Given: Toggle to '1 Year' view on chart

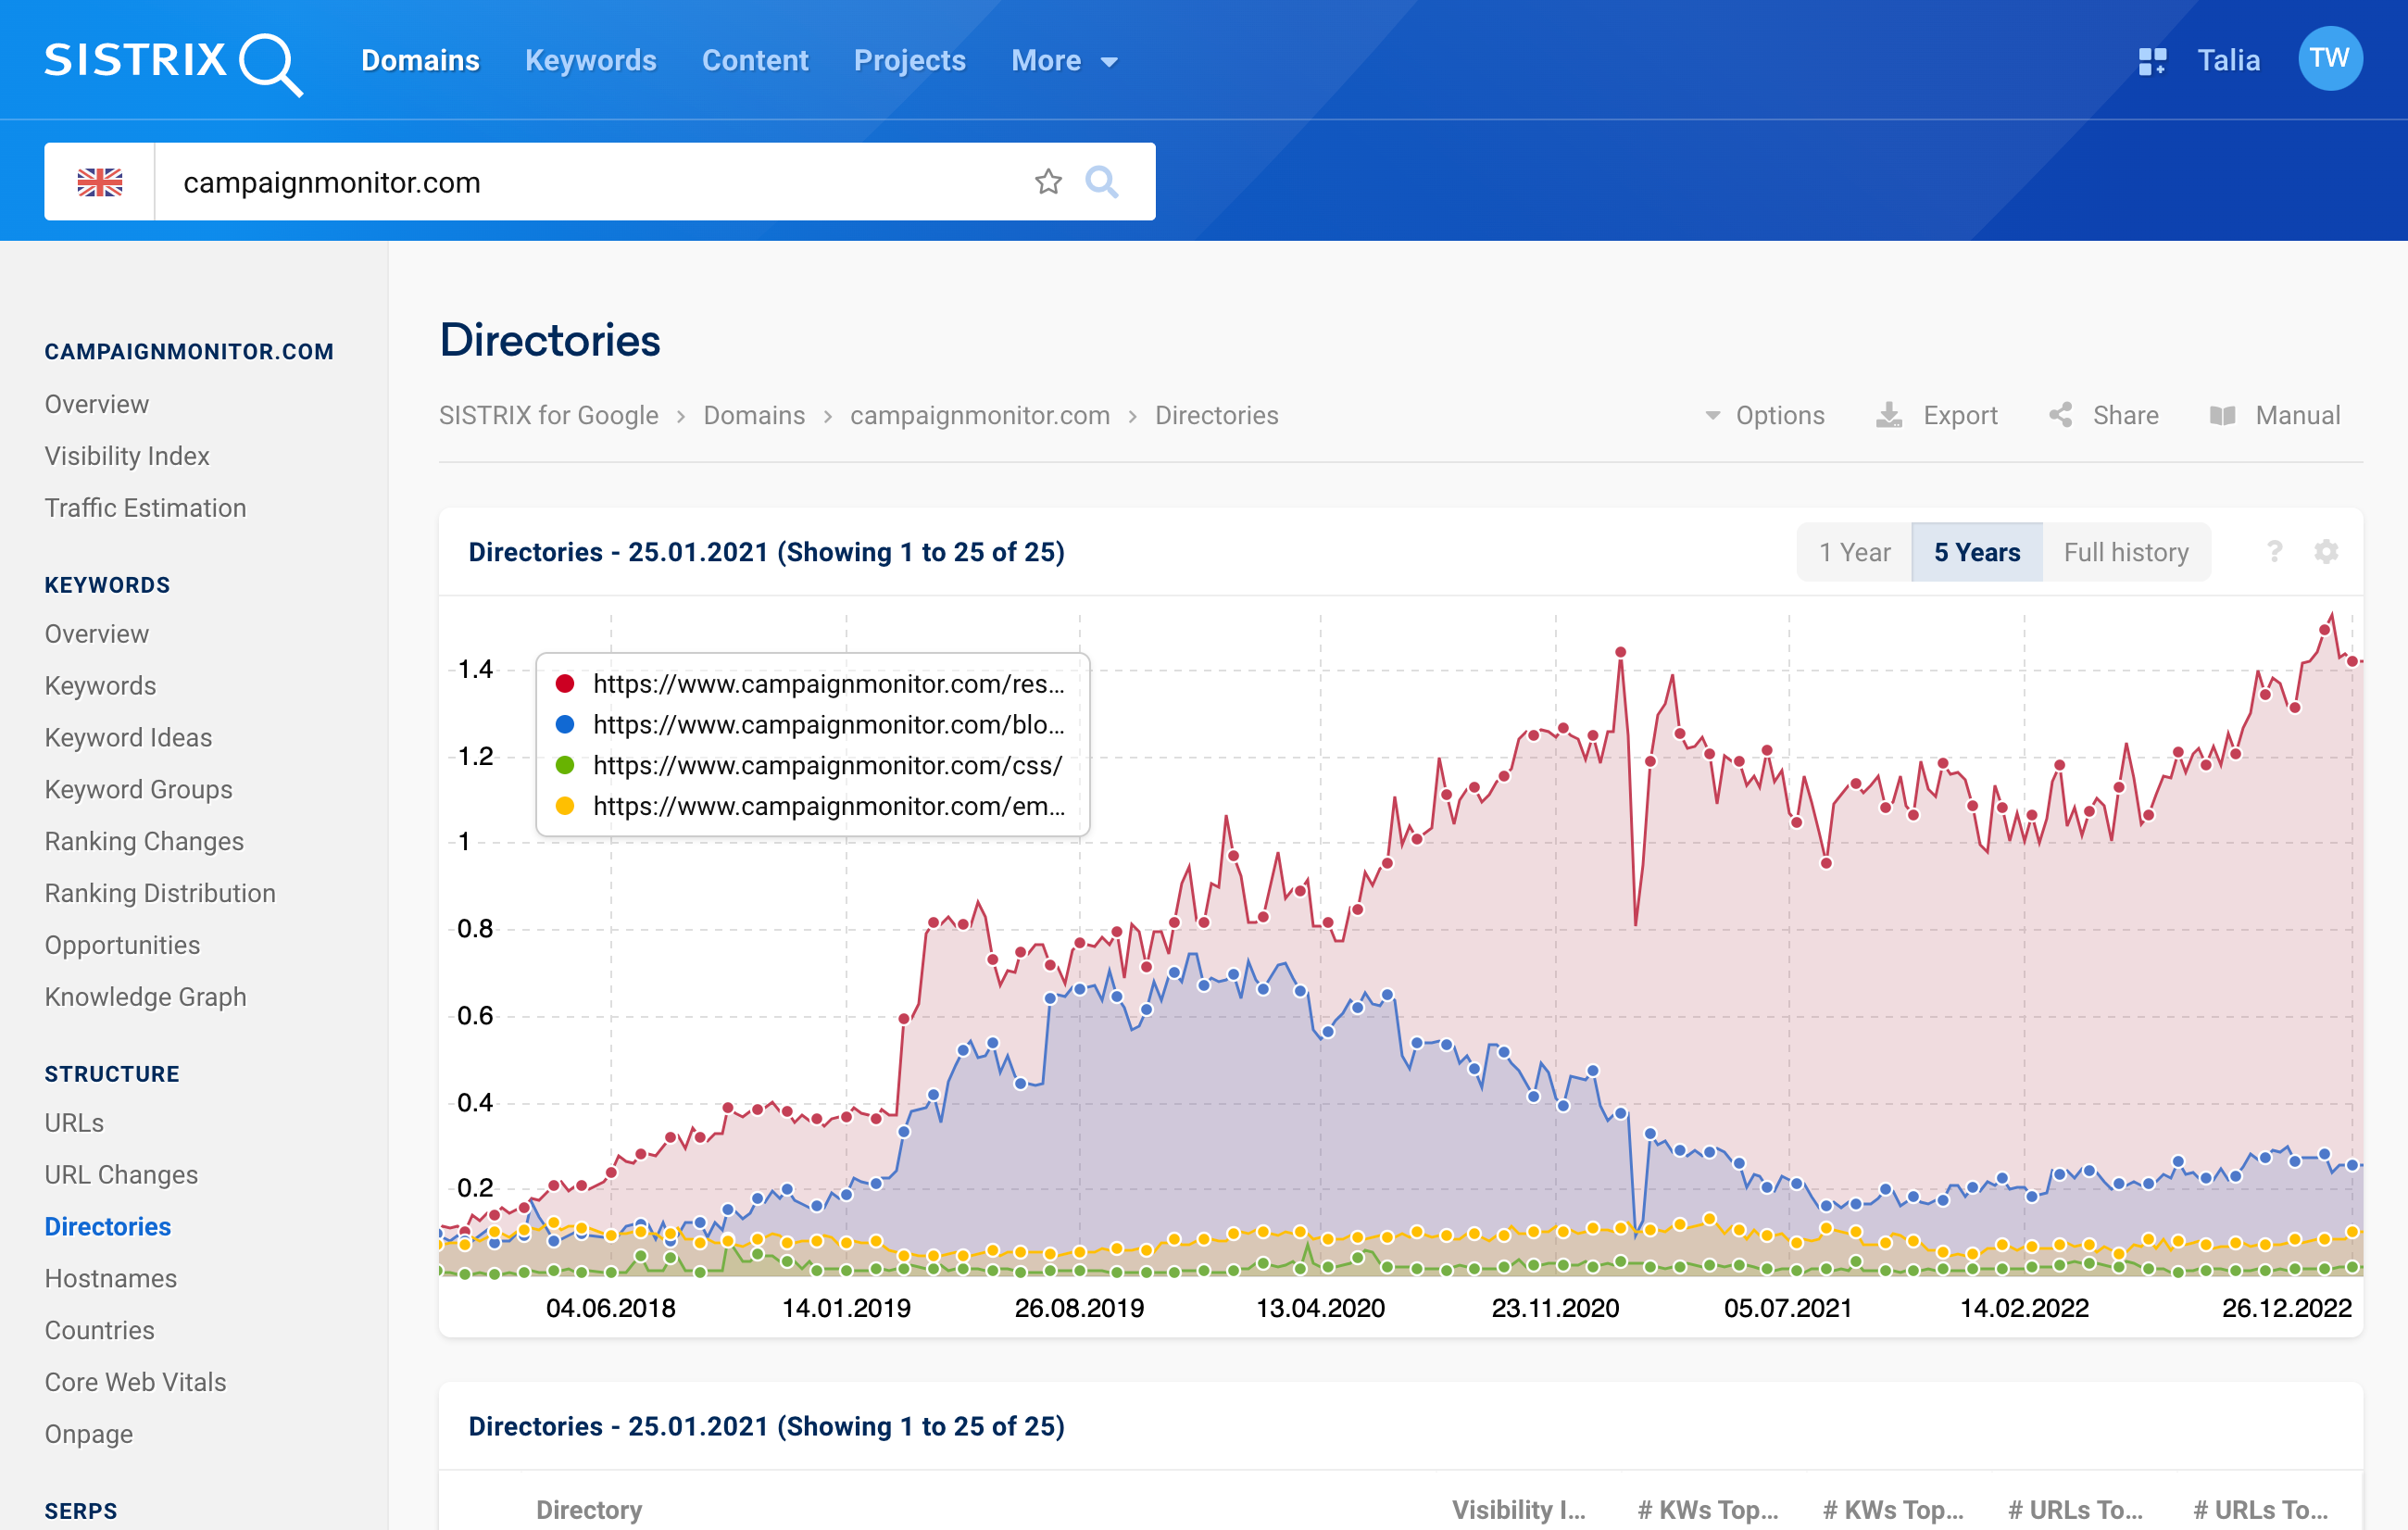Looking at the screenshot, I should [1853, 551].
